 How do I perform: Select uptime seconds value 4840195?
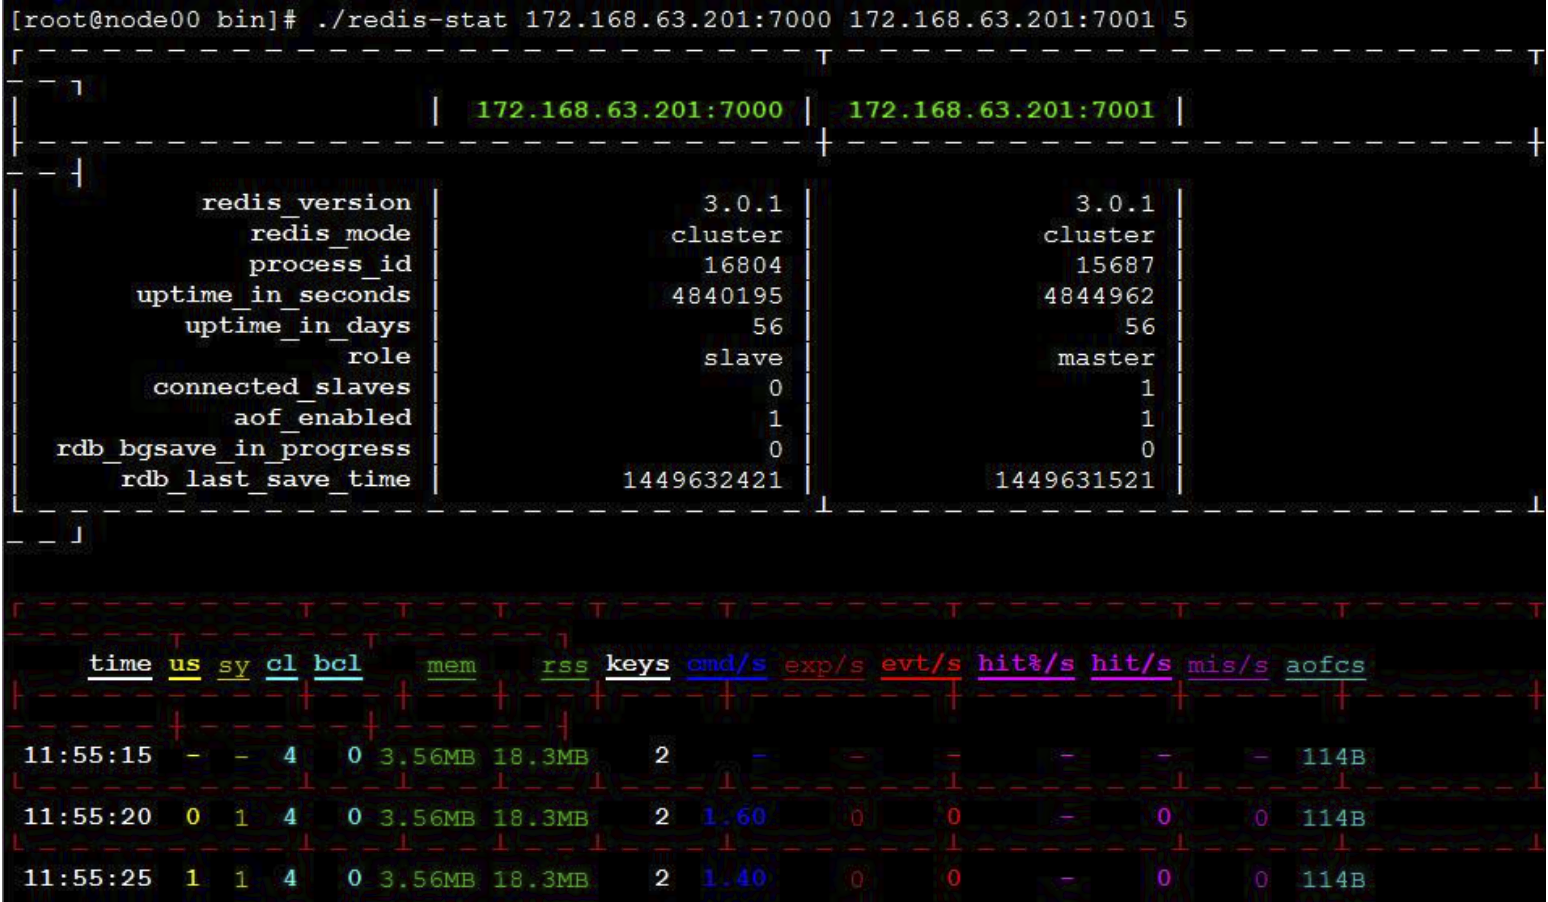pyautogui.click(x=727, y=296)
